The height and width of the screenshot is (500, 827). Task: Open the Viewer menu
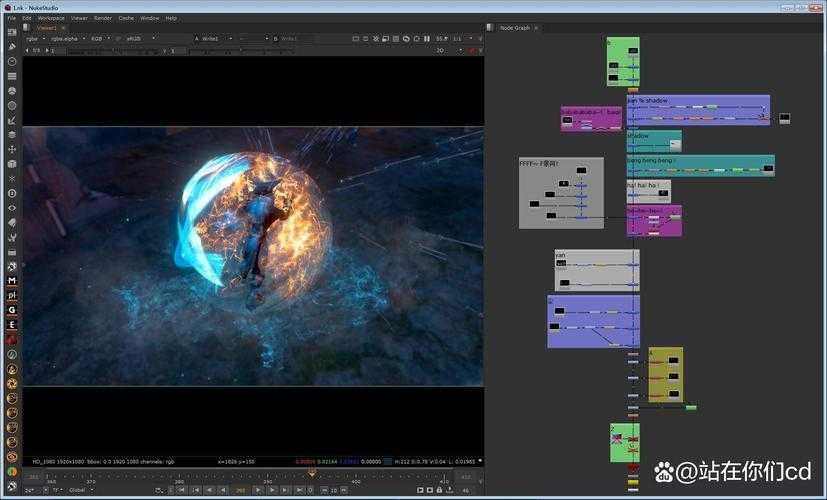(79, 18)
